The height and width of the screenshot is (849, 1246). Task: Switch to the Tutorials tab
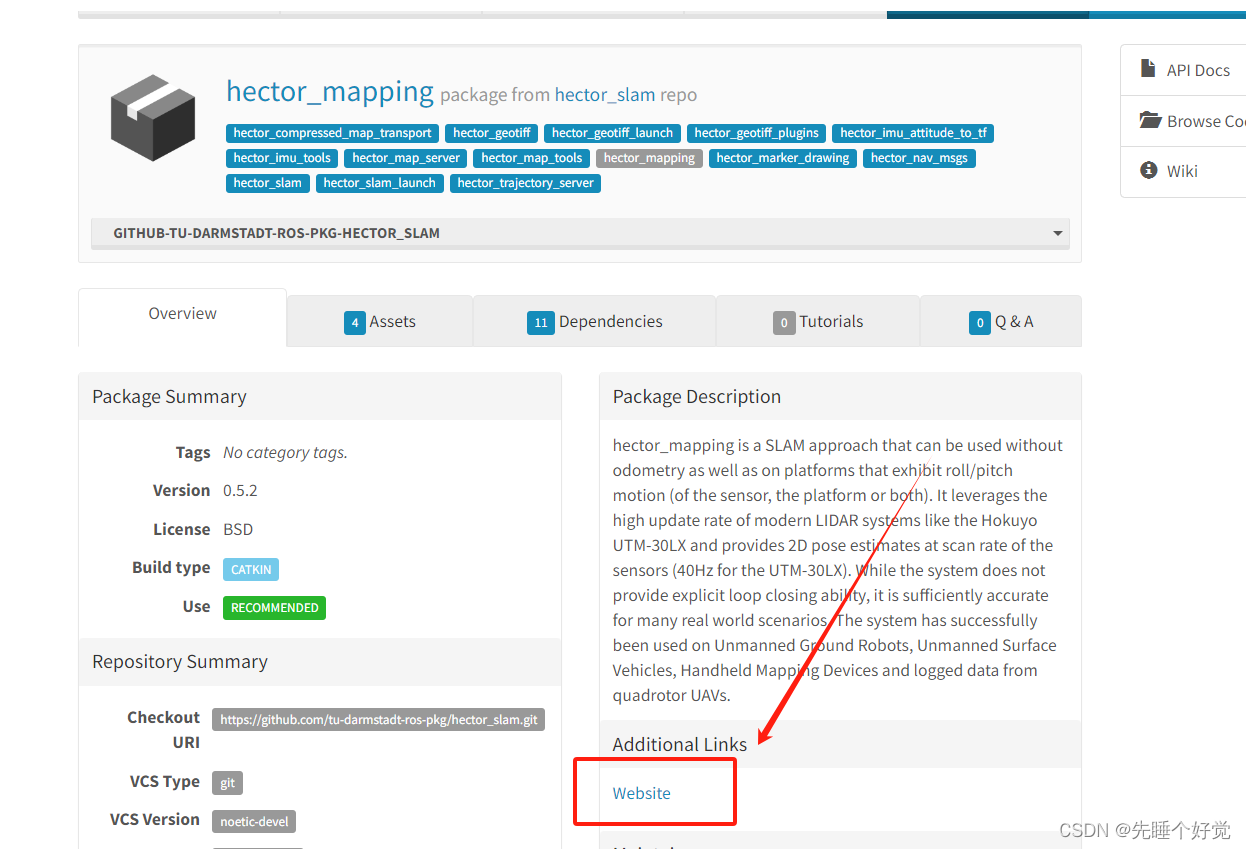click(818, 321)
